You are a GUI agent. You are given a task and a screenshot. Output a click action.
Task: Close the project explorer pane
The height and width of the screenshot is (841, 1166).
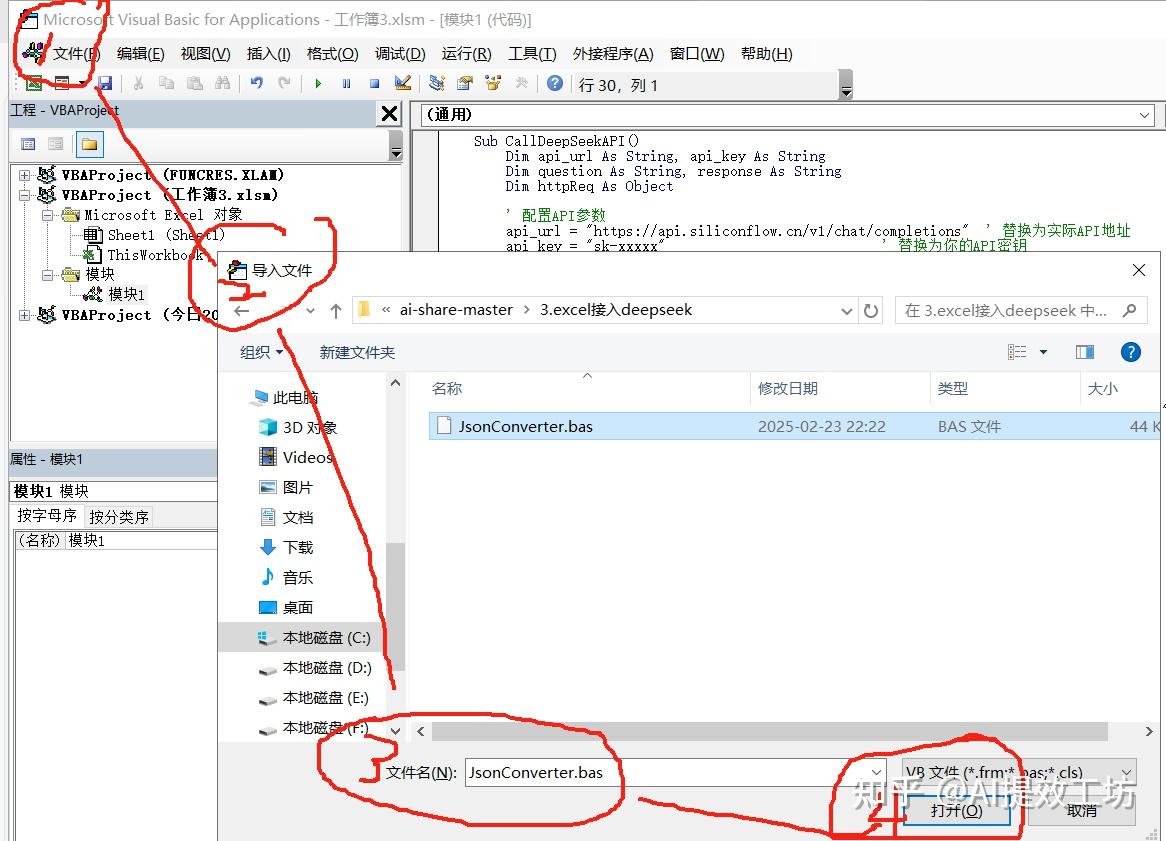[x=390, y=114]
